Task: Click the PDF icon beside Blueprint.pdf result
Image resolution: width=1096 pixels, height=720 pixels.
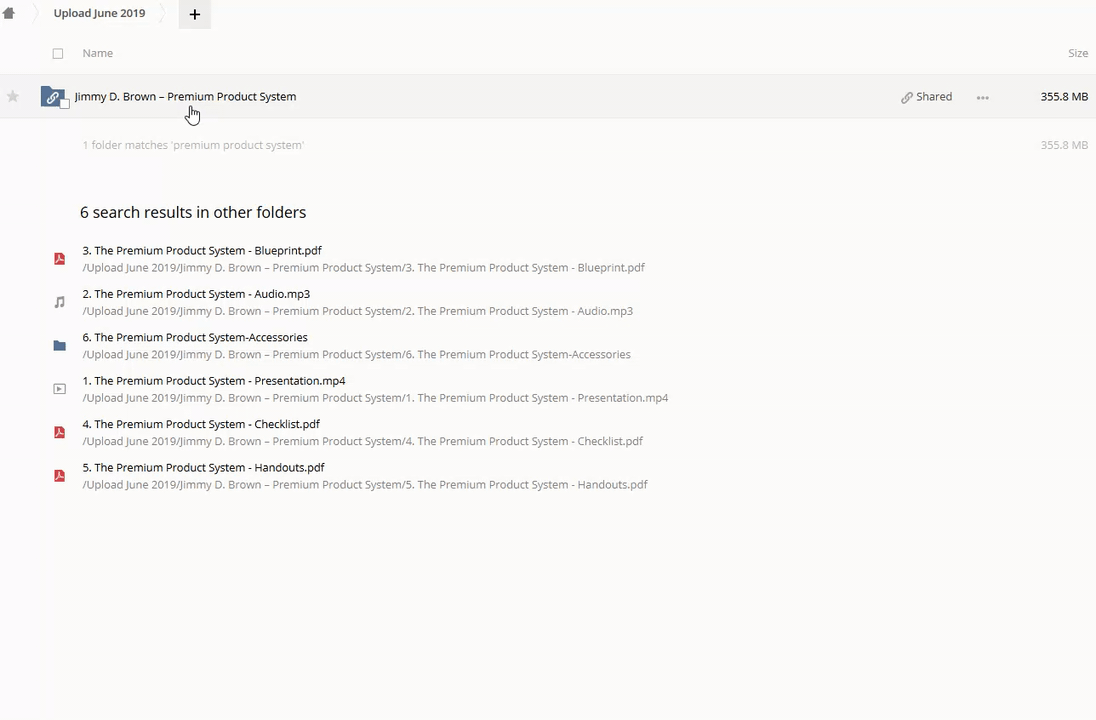Action: click(x=59, y=259)
